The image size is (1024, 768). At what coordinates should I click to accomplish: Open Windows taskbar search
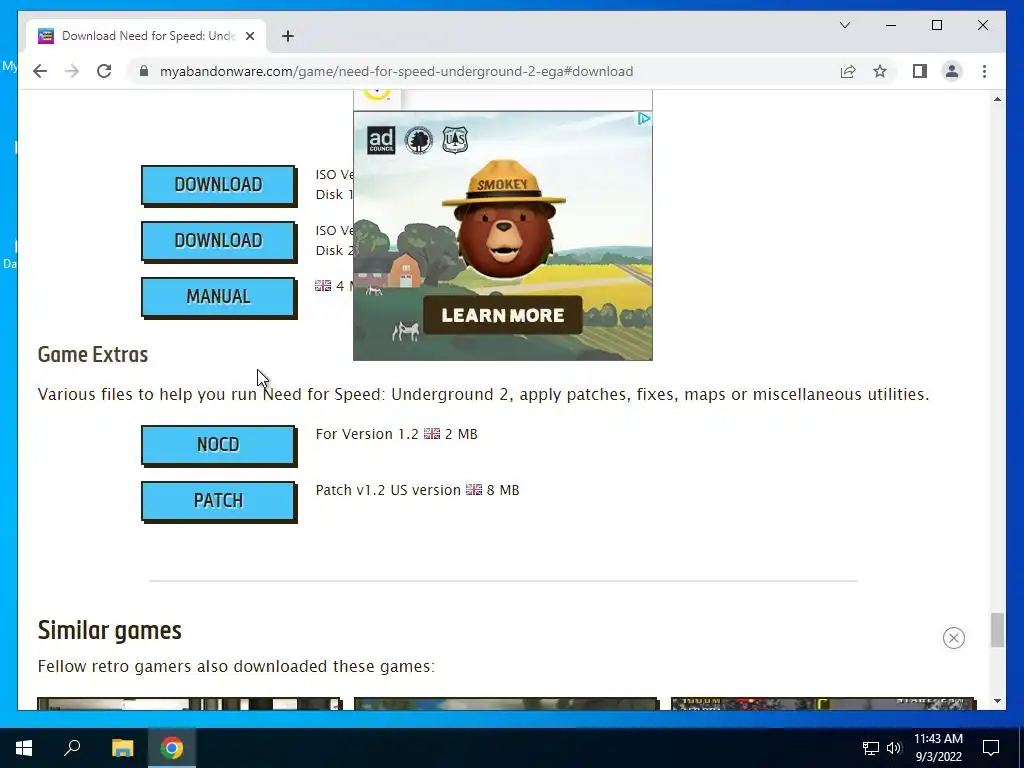[x=72, y=748]
